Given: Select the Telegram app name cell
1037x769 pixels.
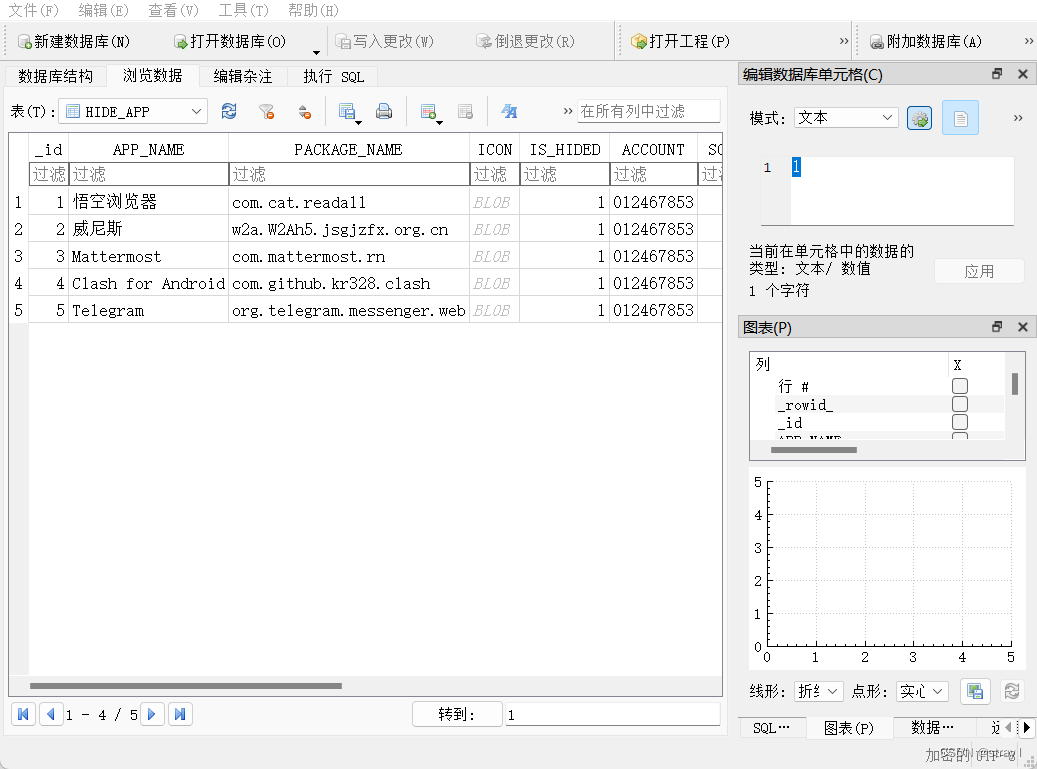Looking at the screenshot, I should pos(149,310).
